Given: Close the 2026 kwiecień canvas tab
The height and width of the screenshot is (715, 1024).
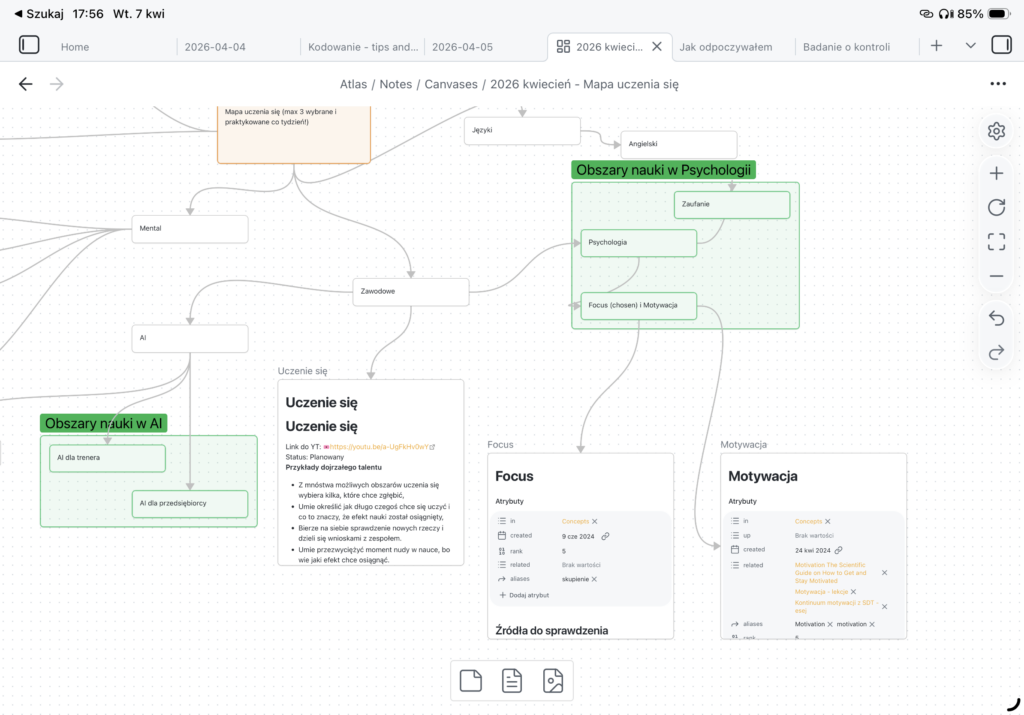Looking at the screenshot, I should click(657, 46).
